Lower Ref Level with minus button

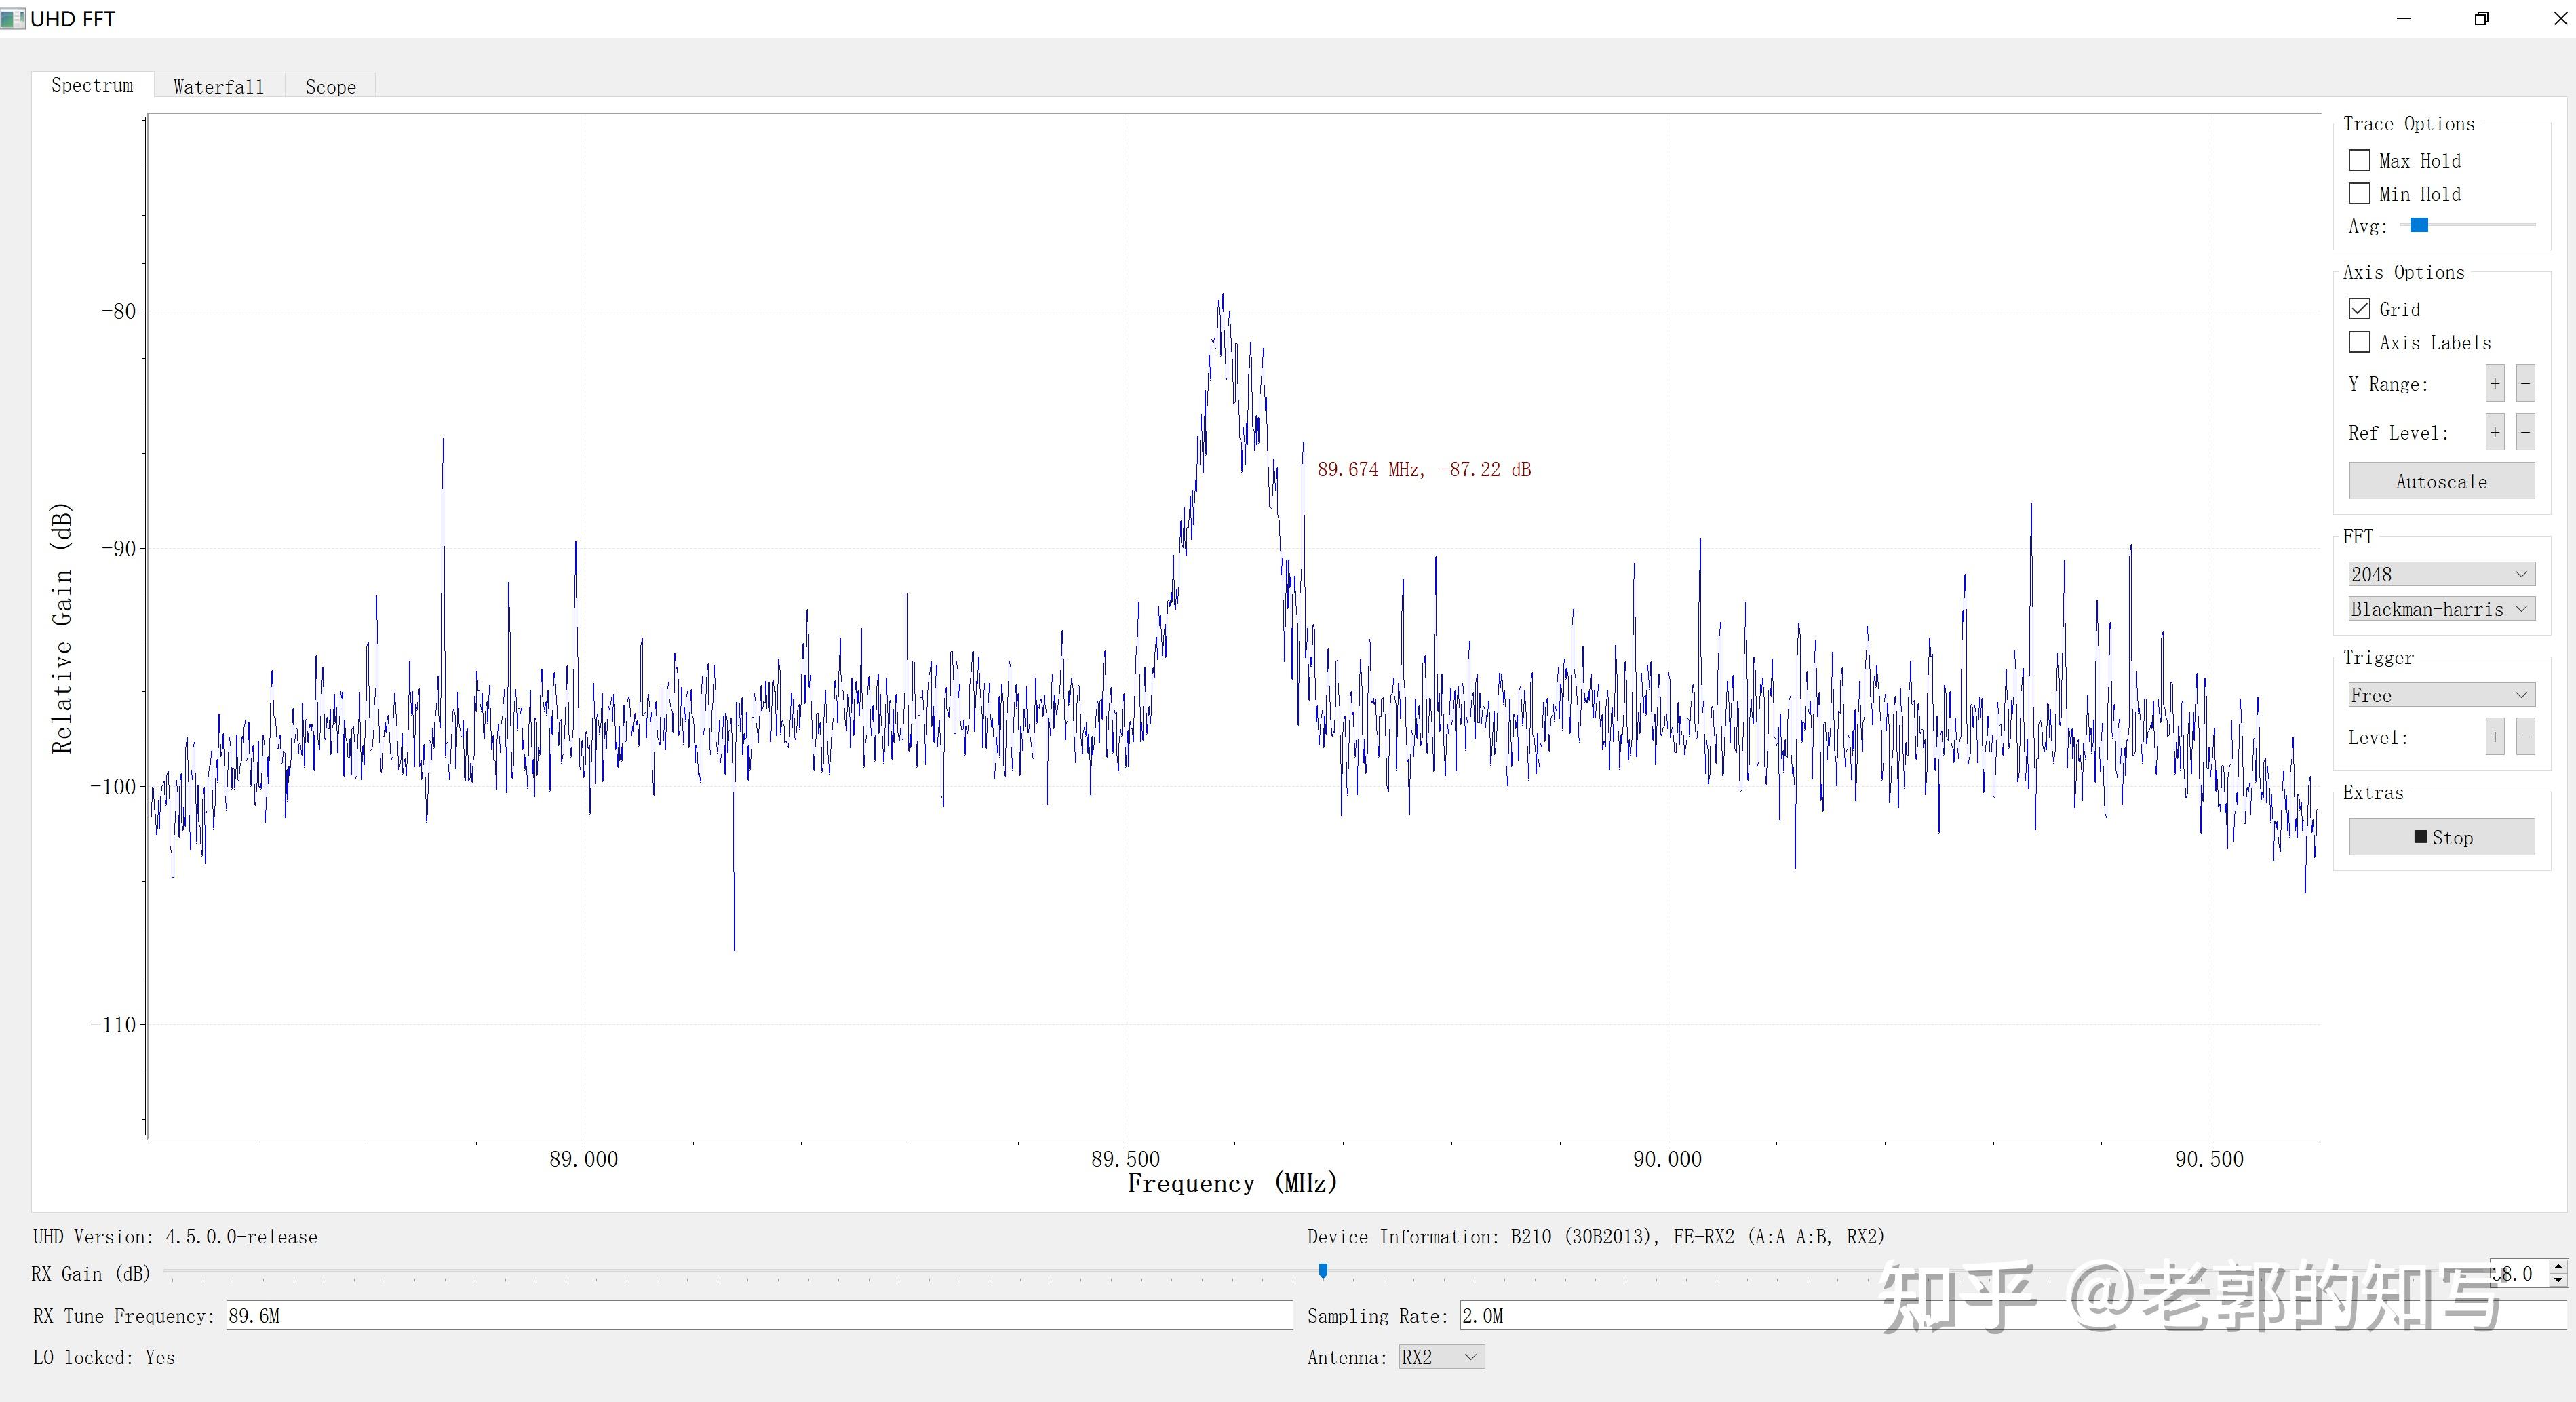[2525, 433]
